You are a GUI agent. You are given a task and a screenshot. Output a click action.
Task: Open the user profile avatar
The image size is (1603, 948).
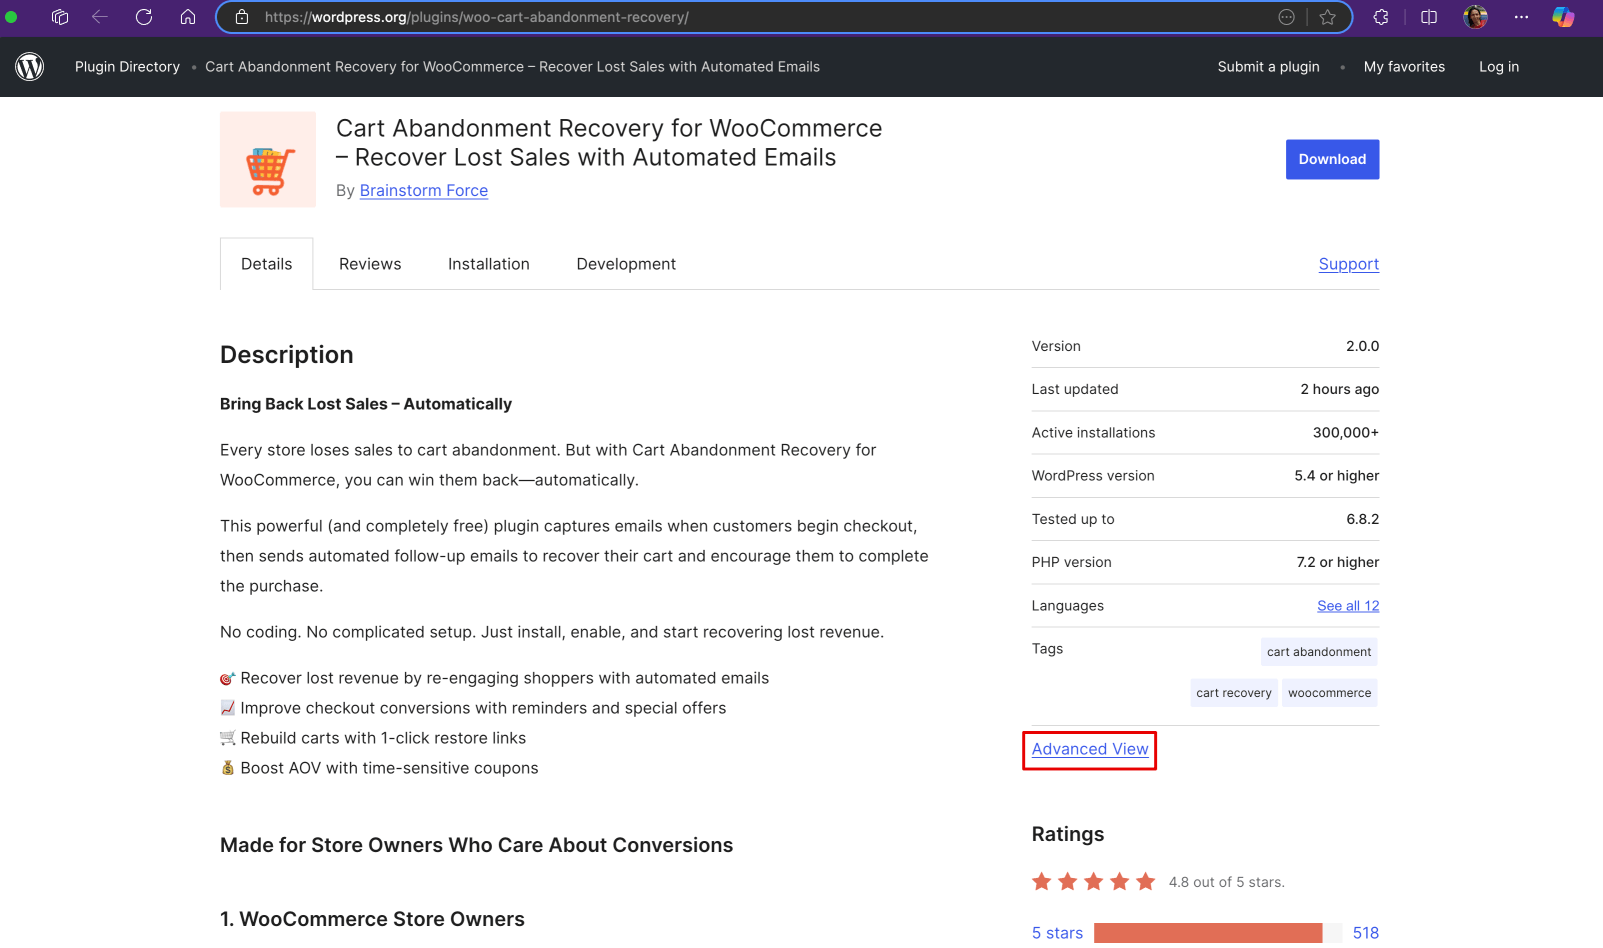tap(1476, 17)
